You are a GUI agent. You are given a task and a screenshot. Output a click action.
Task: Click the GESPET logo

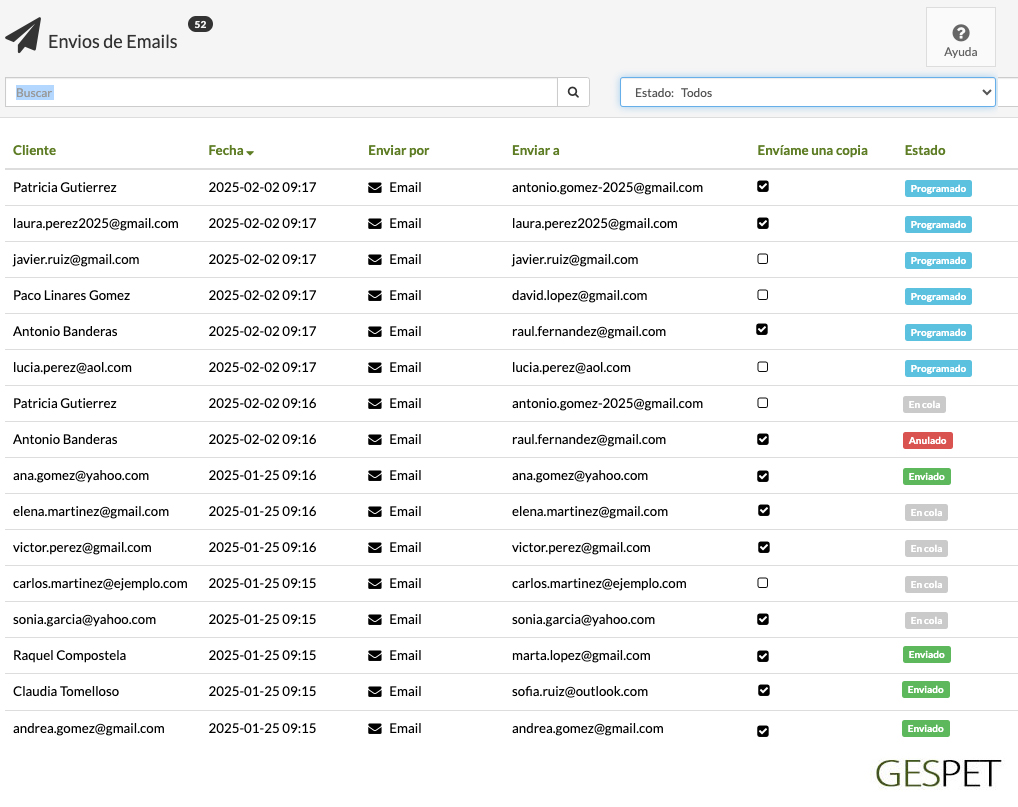tap(937, 773)
